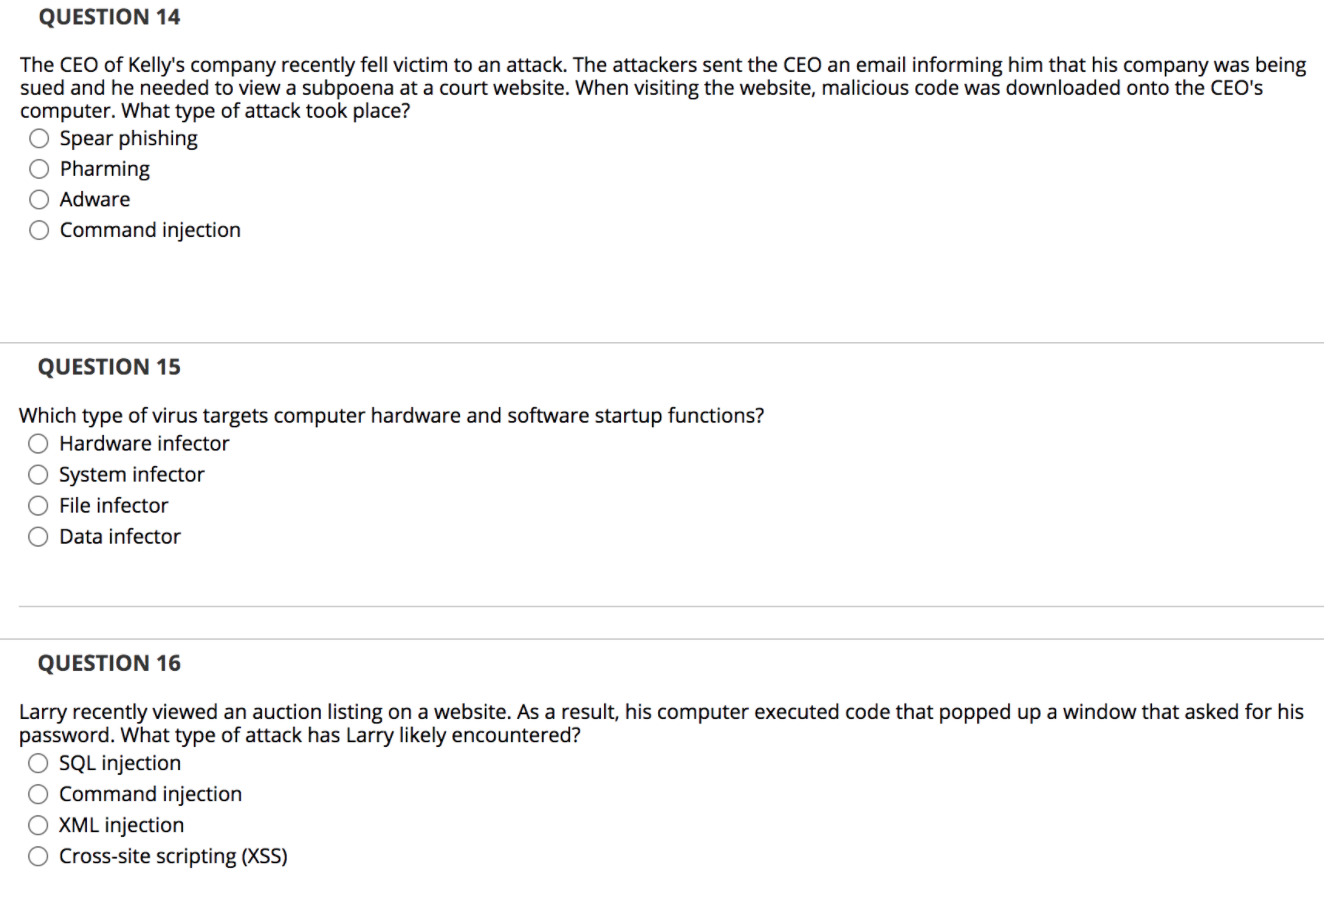The height and width of the screenshot is (900, 1324).
Task: Select the Spear phishing answer option
Action: click(x=39, y=138)
